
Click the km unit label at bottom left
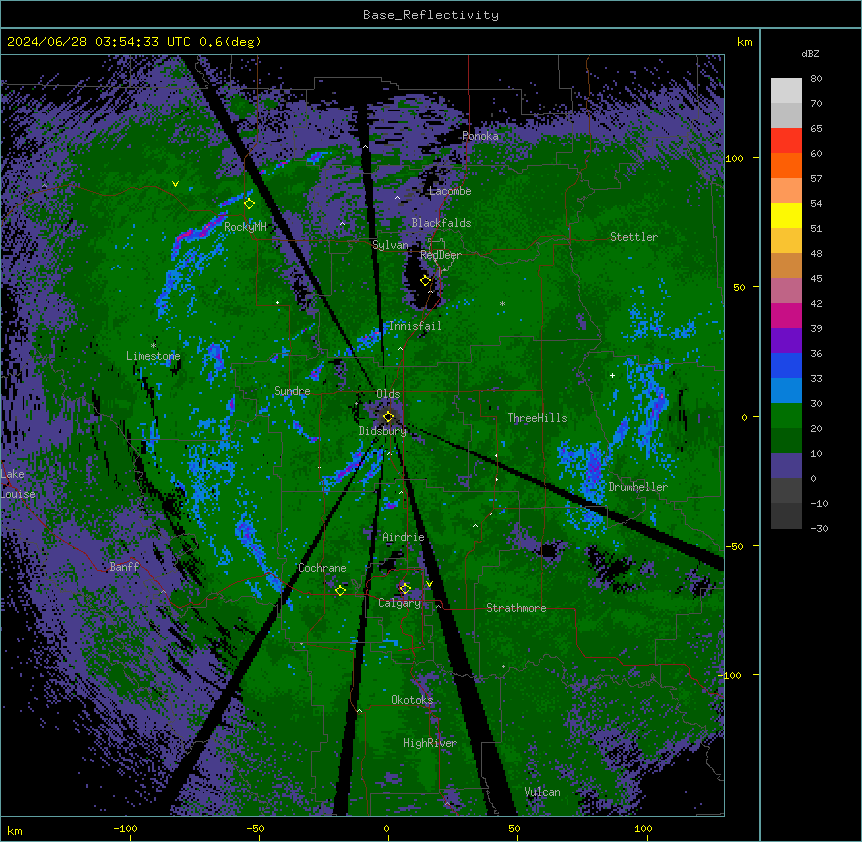point(15,830)
